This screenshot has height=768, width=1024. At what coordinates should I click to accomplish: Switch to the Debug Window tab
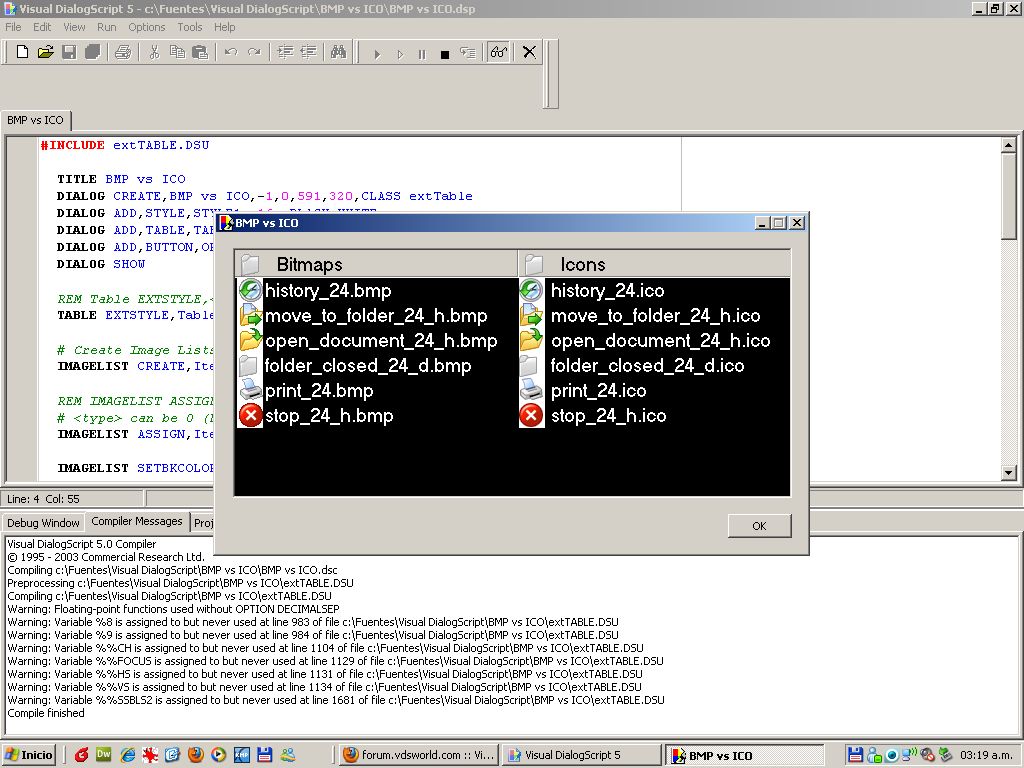43,523
